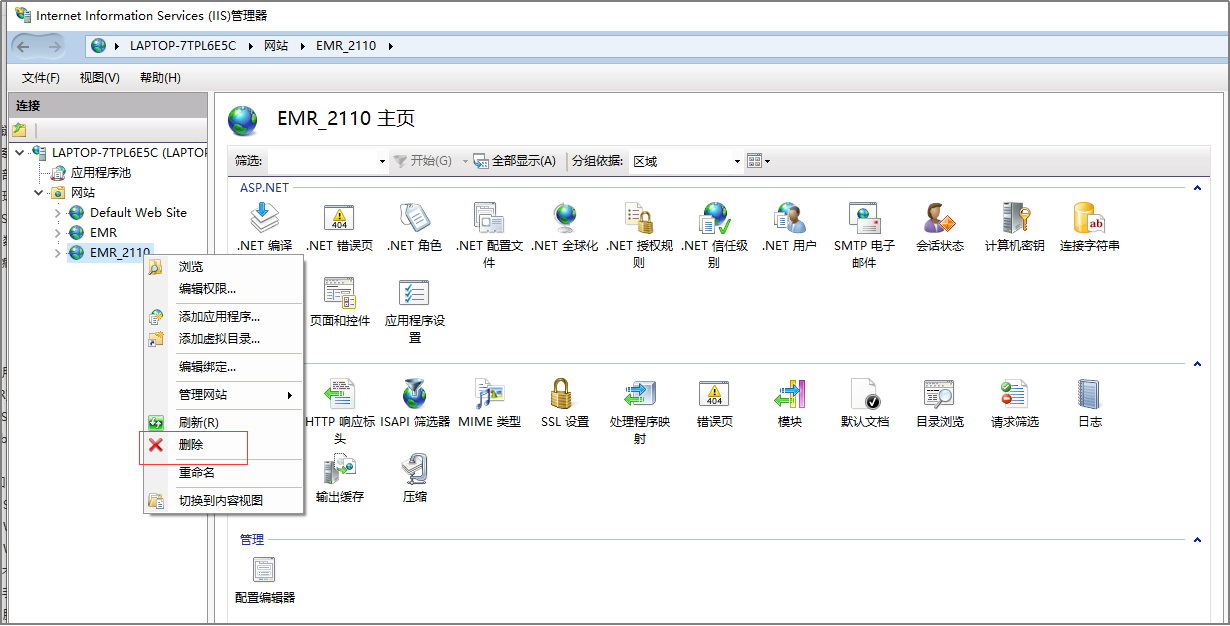
Task: Click the back navigation arrow
Action: (x=24, y=46)
